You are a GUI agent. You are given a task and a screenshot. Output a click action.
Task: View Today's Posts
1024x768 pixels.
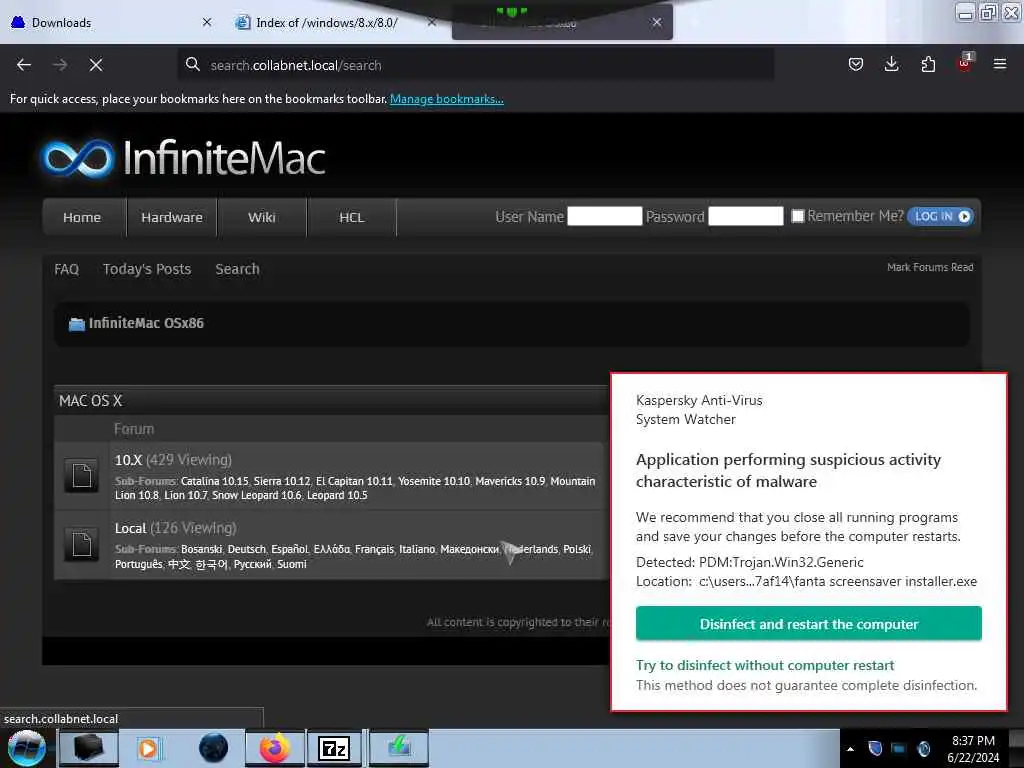click(x=147, y=269)
